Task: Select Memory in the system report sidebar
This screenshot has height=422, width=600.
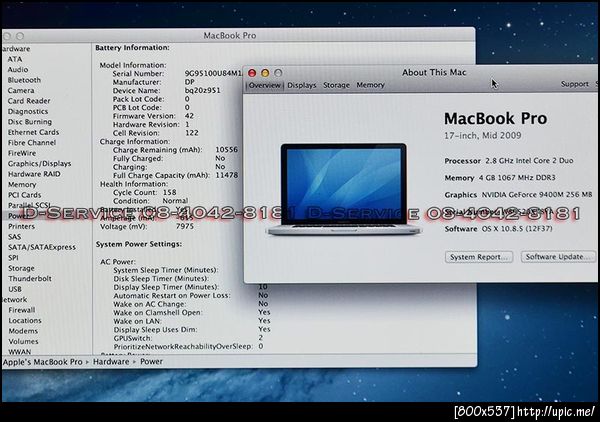Action: click(22, 184)
